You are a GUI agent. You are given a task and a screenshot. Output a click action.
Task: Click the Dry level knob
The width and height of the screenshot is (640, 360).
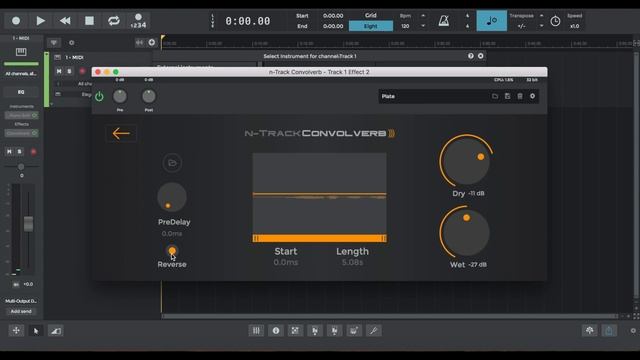[466, 161]
